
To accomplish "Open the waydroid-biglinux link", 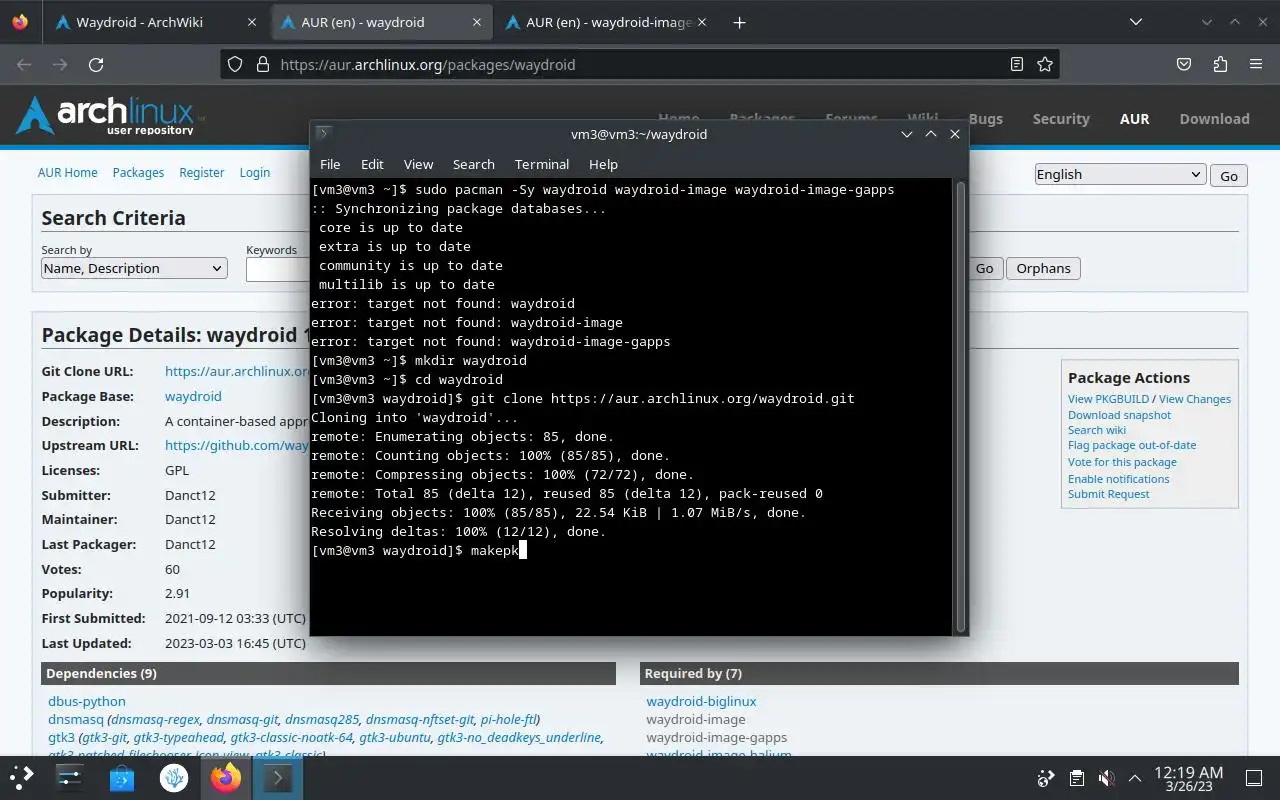I will 701,701.
